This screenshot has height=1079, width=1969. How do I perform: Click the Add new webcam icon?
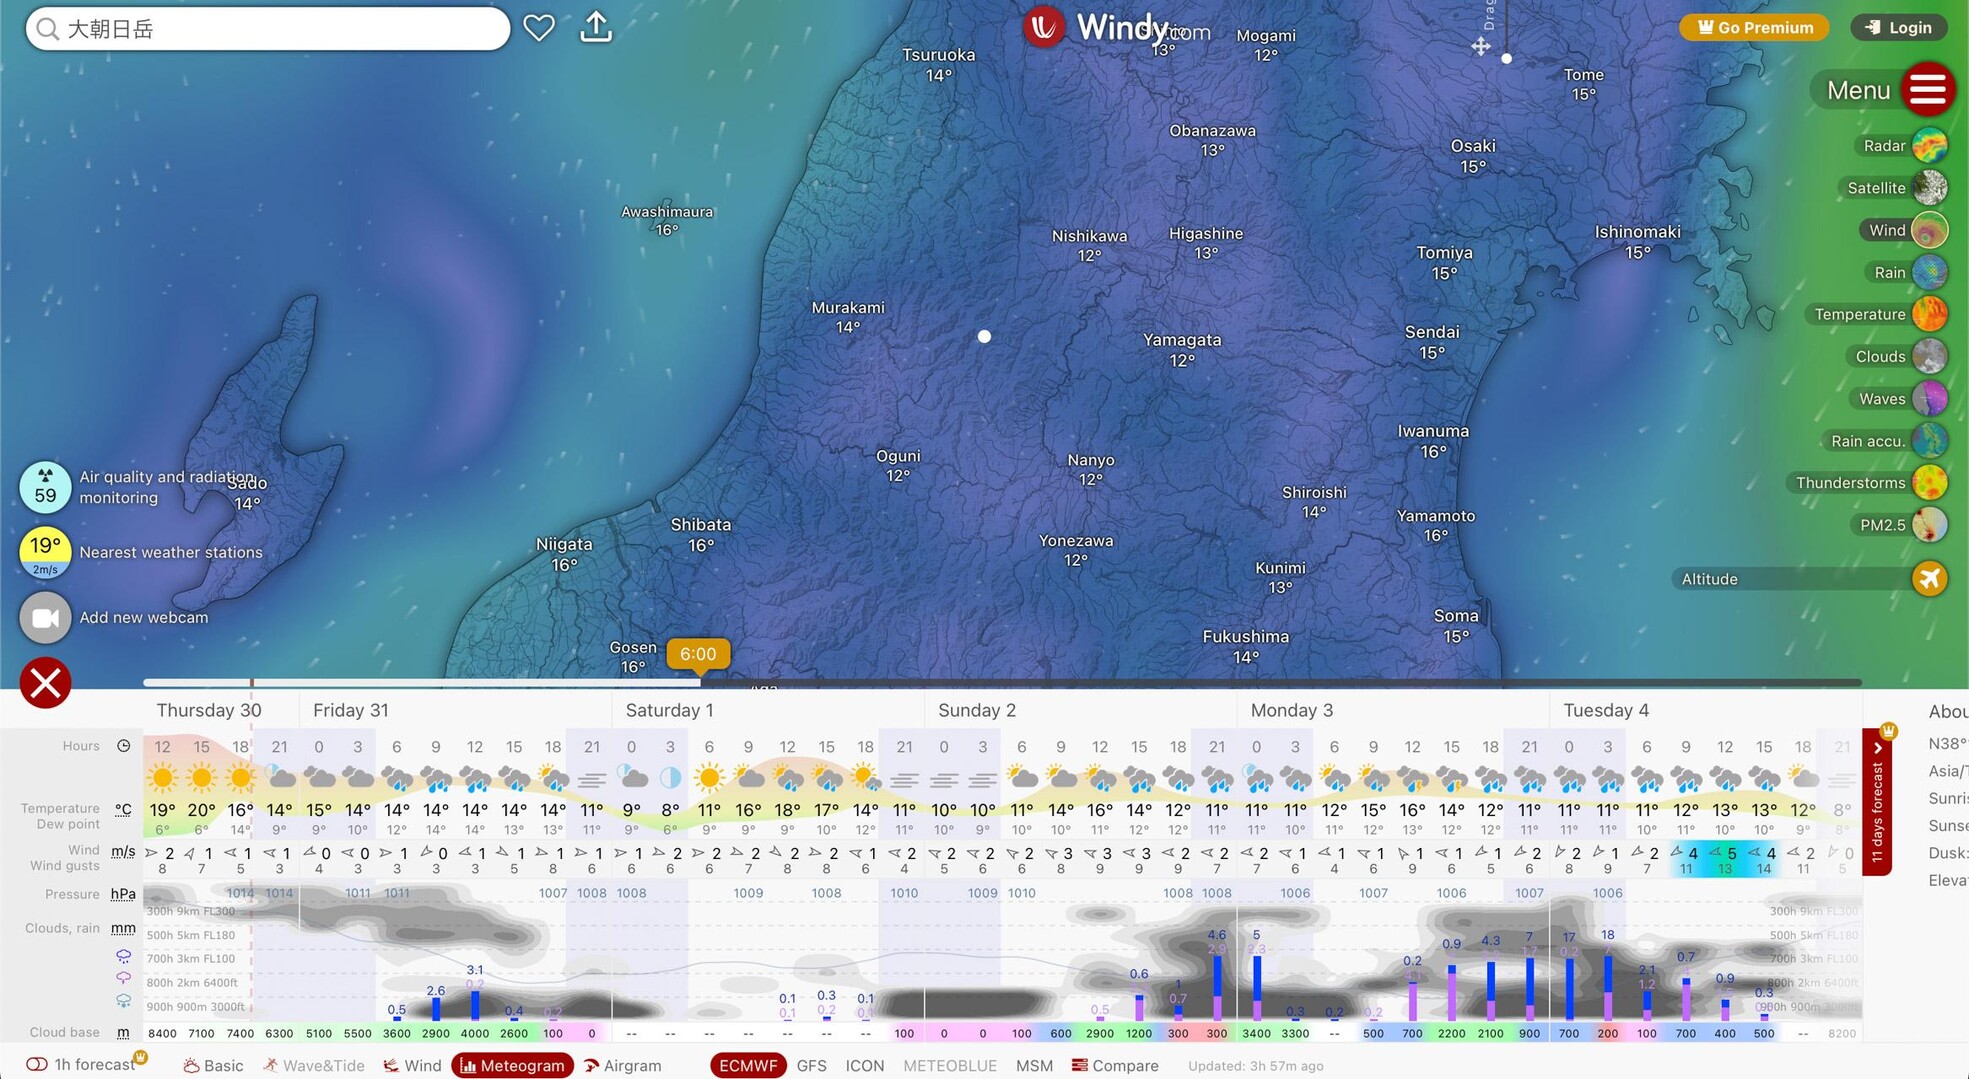coord(45,618)
